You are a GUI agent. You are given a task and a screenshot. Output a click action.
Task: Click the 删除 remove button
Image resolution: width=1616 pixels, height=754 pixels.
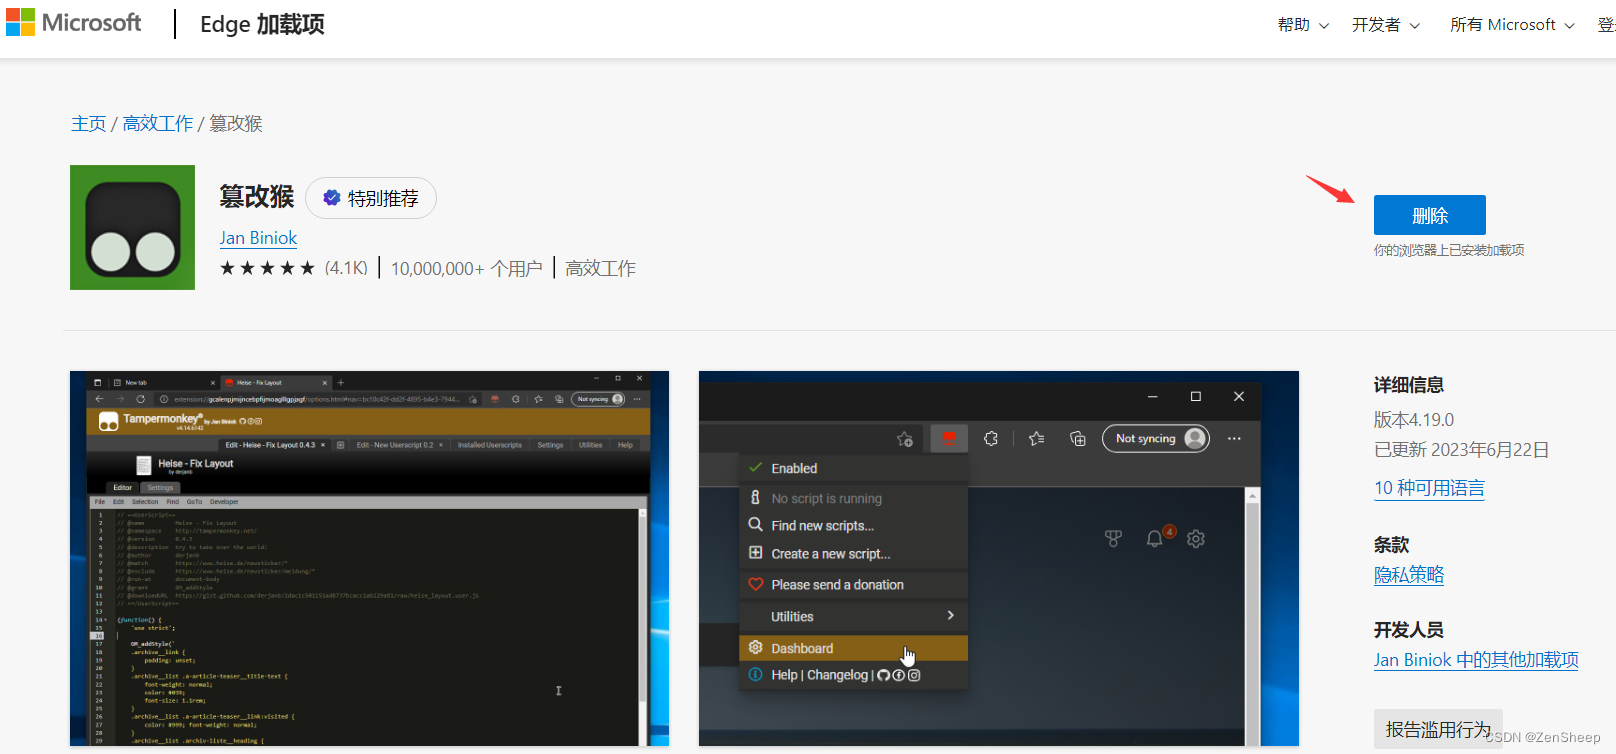[x=1429, y=215]
